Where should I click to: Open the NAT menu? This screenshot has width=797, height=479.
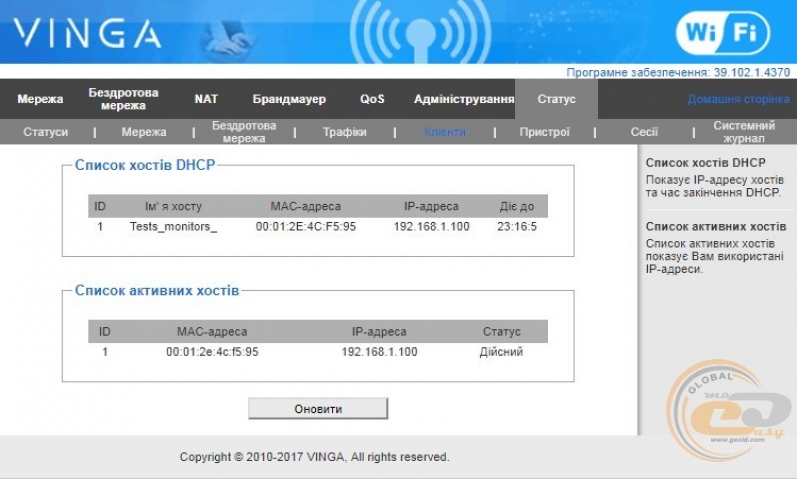click(x=206, y=99)
